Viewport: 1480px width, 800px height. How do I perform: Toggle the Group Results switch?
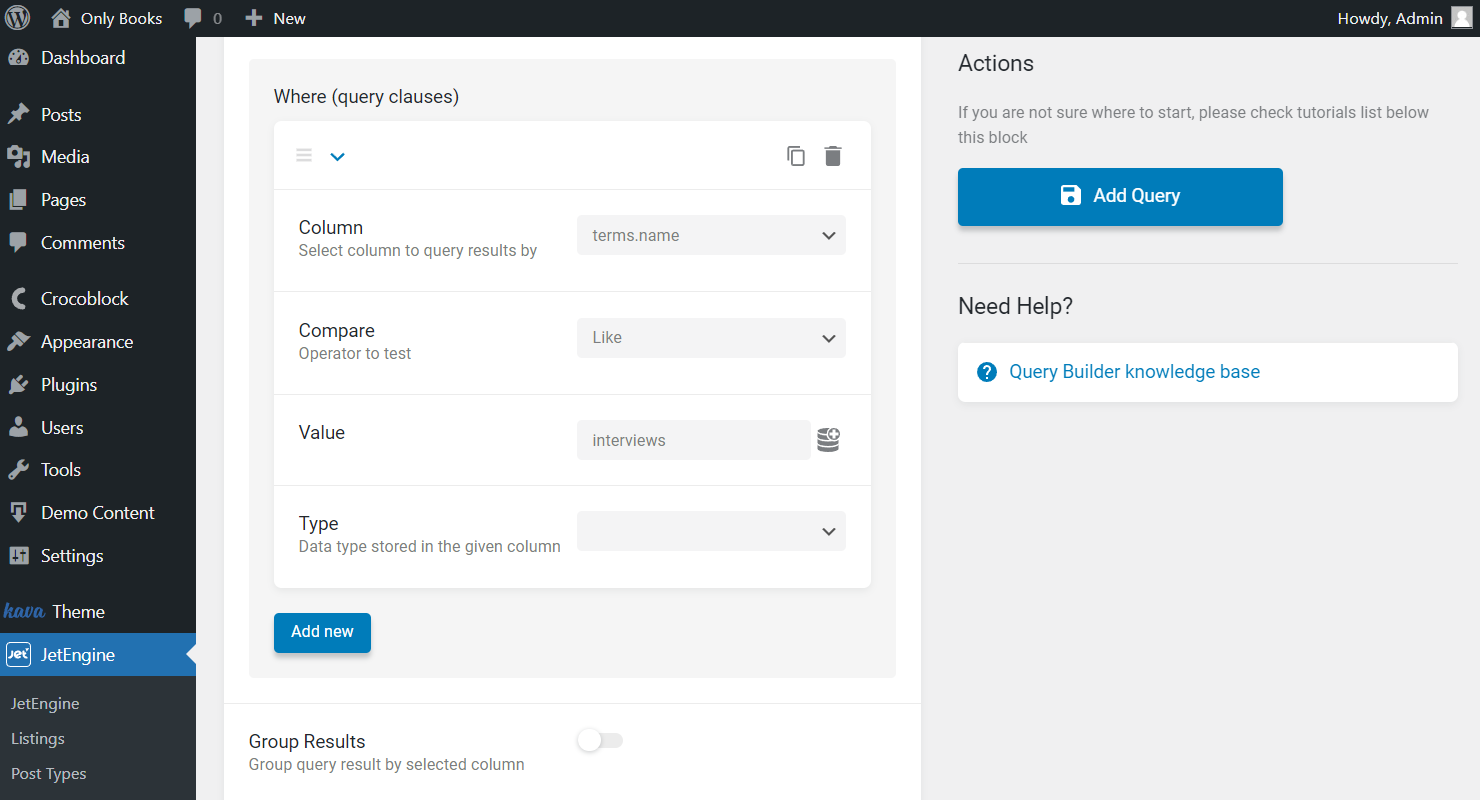coord(600,741)
